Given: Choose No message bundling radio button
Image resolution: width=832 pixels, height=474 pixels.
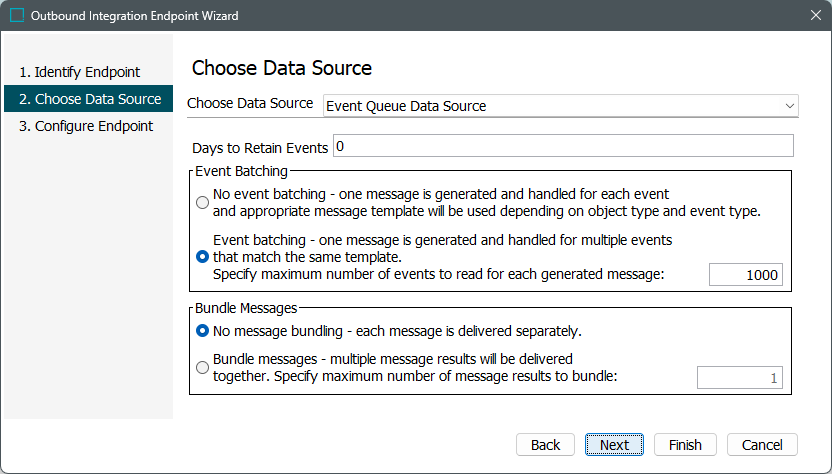Looking at the screenshot, I should click(203, 331).
